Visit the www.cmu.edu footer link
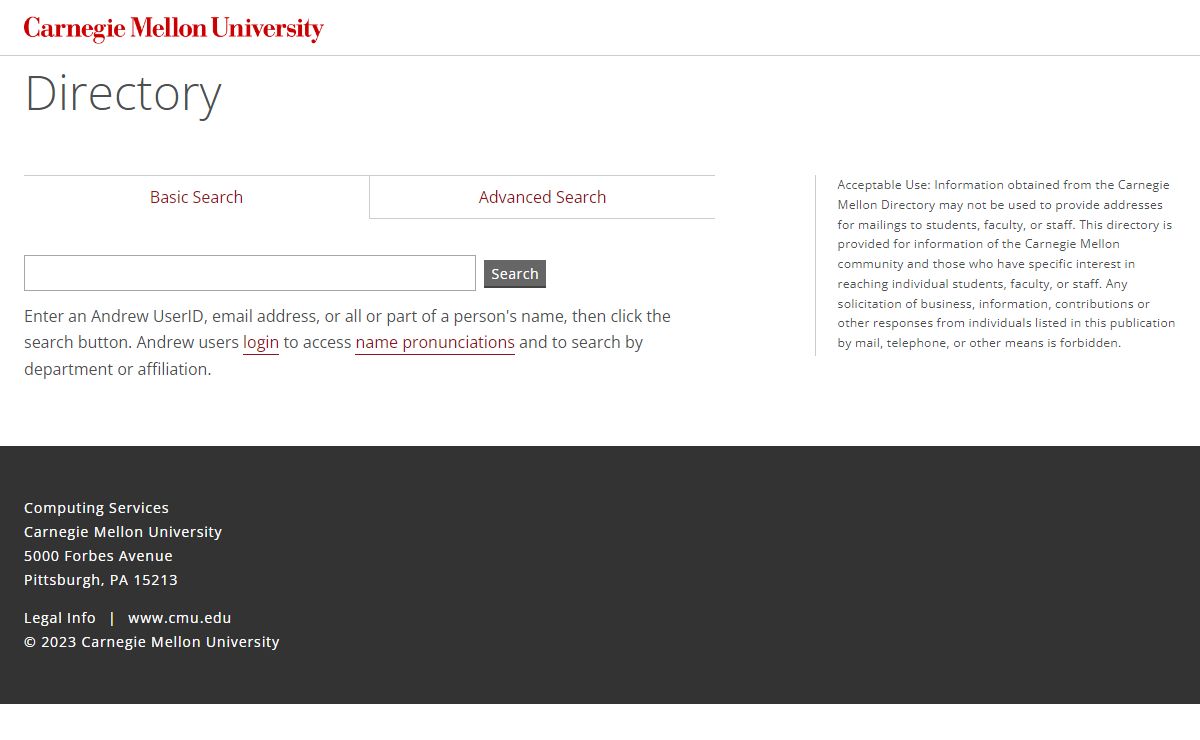 coord(179,618)
